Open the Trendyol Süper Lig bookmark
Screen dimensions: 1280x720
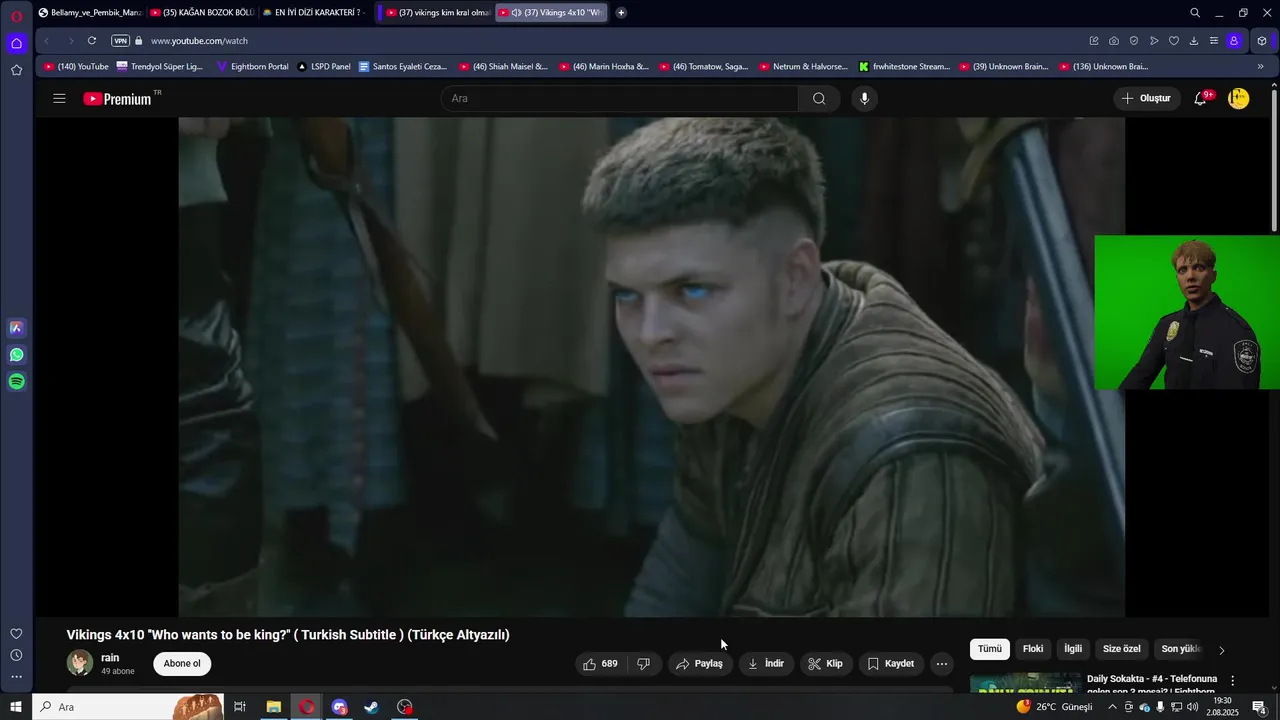[x=160, y=67]
